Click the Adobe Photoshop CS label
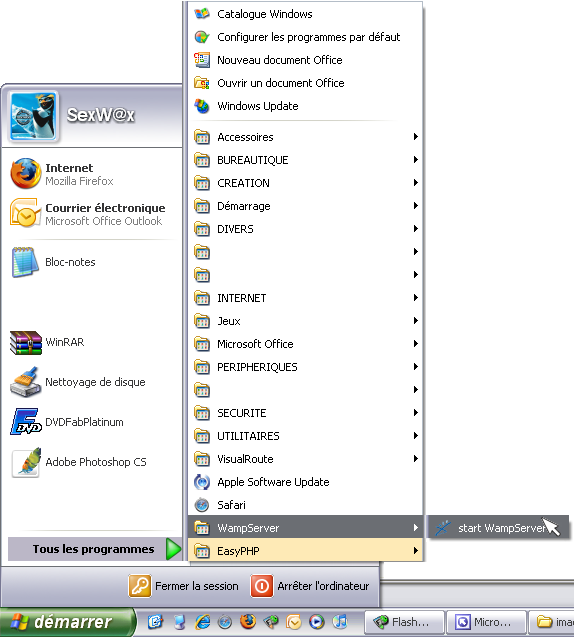574x637 pixels. click(96, 462)
